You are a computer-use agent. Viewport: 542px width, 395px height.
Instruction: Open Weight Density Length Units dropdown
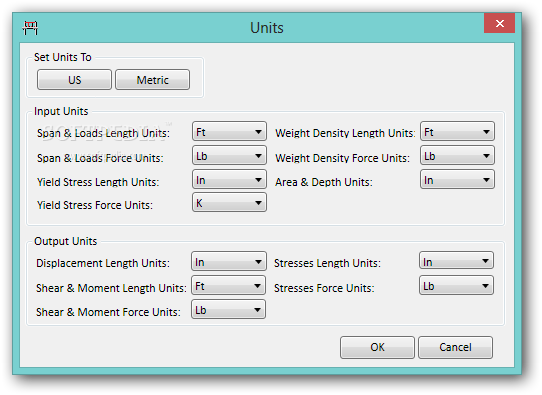click(x=457, y=131)
